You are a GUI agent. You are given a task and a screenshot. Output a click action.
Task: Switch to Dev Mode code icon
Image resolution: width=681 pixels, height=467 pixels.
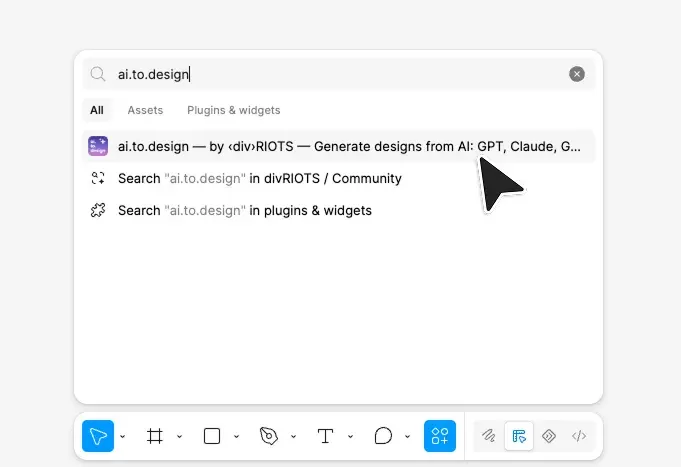pos(579,436)
